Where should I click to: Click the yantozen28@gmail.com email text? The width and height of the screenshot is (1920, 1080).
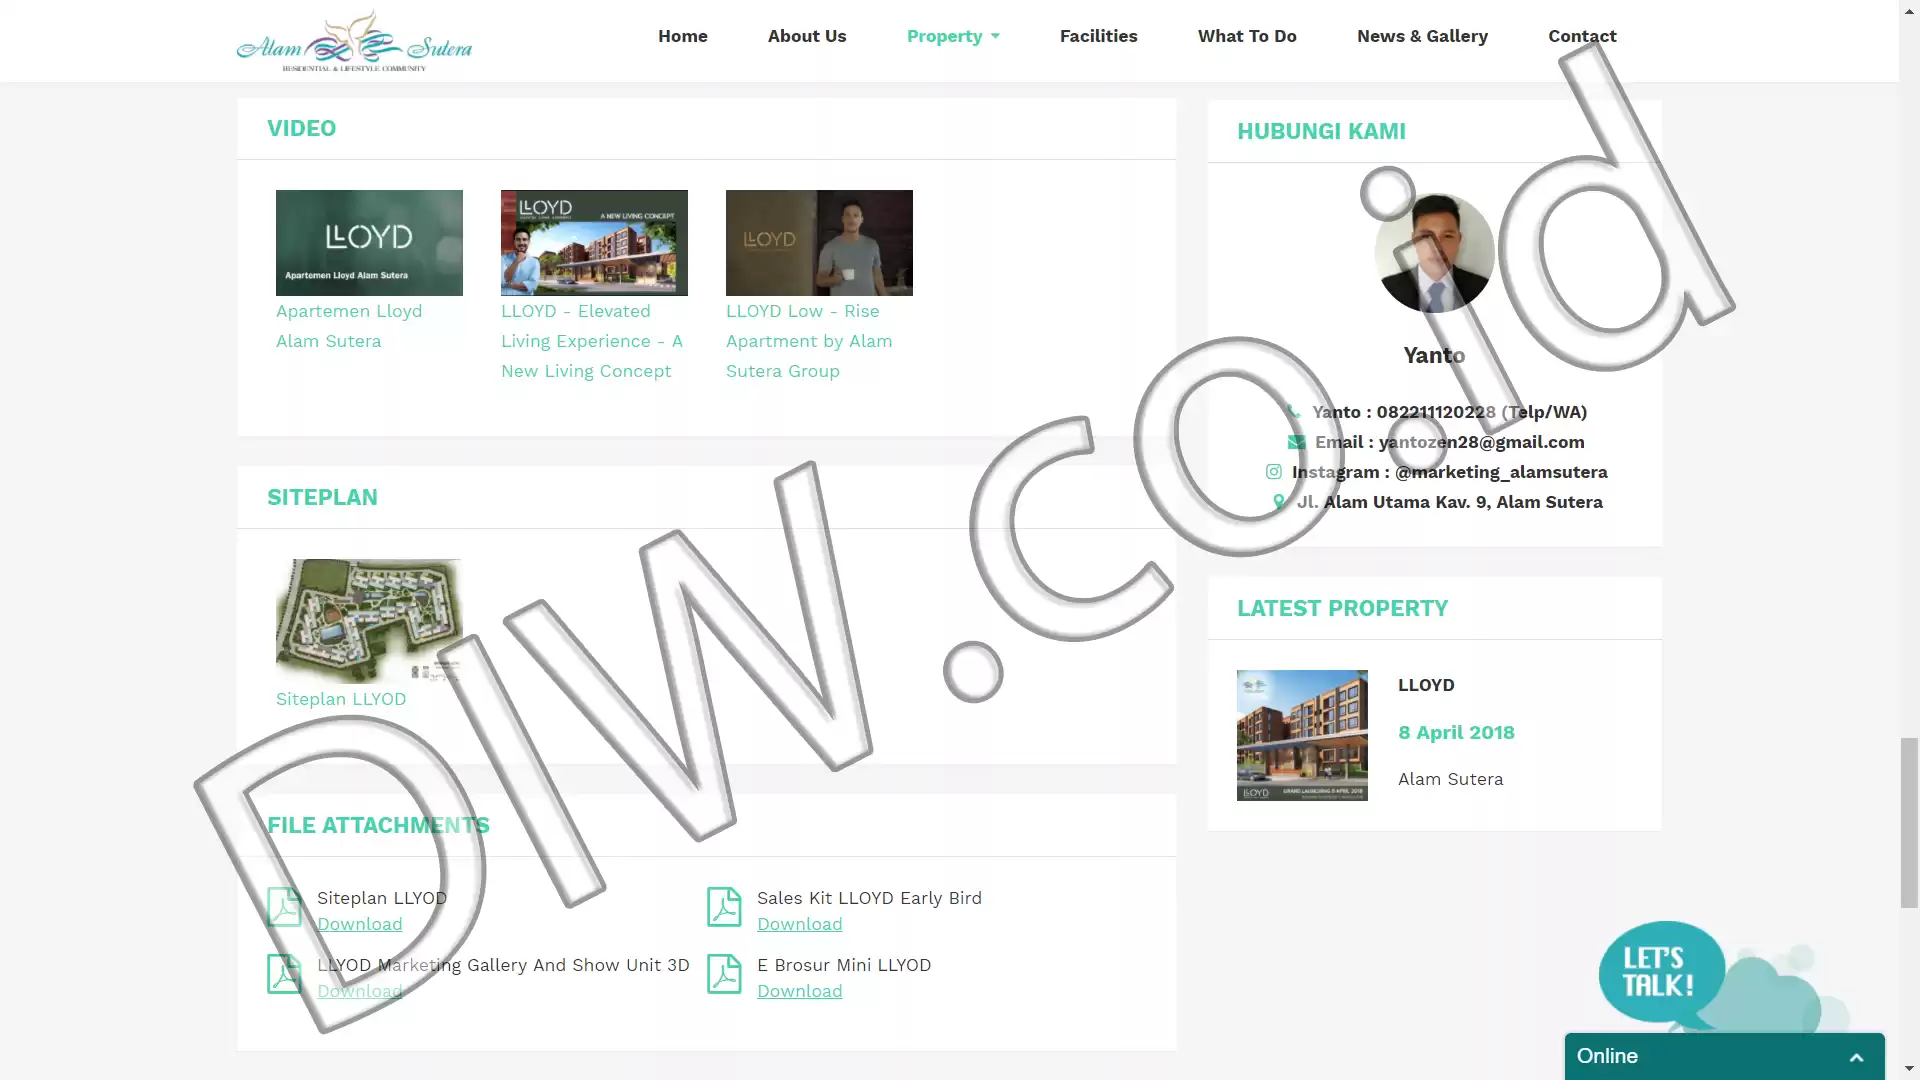pyautogui.click(x=1481, y=442)
